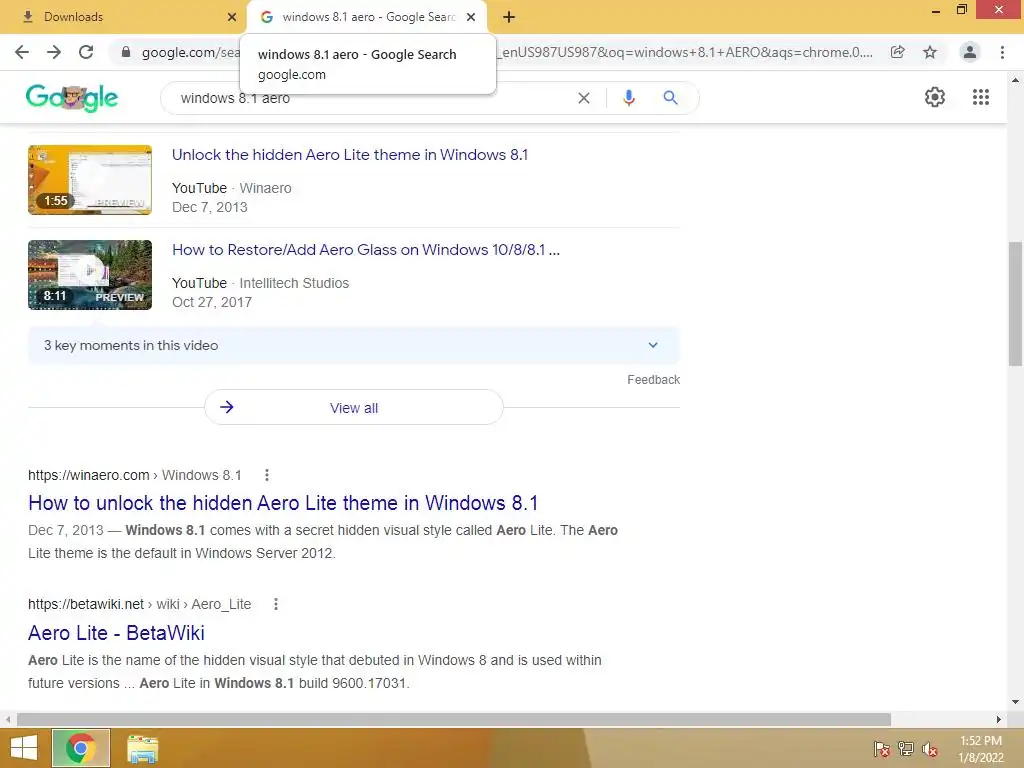Share this page via address bar icon
This screenshot has width=1024, height=768.
[x=898, y=52]
